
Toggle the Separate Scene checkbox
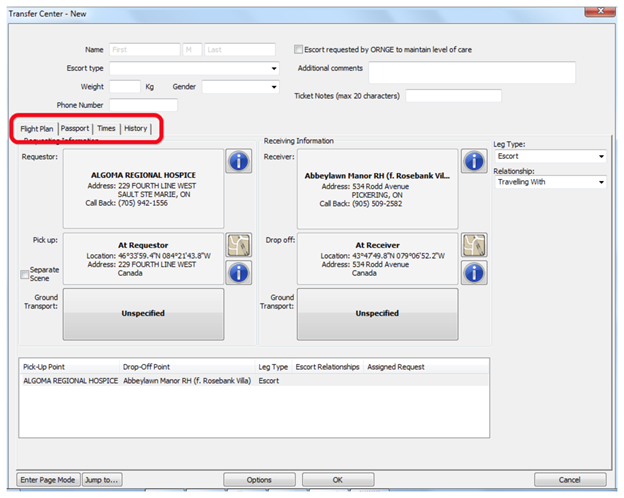click(x=25, y=274)
